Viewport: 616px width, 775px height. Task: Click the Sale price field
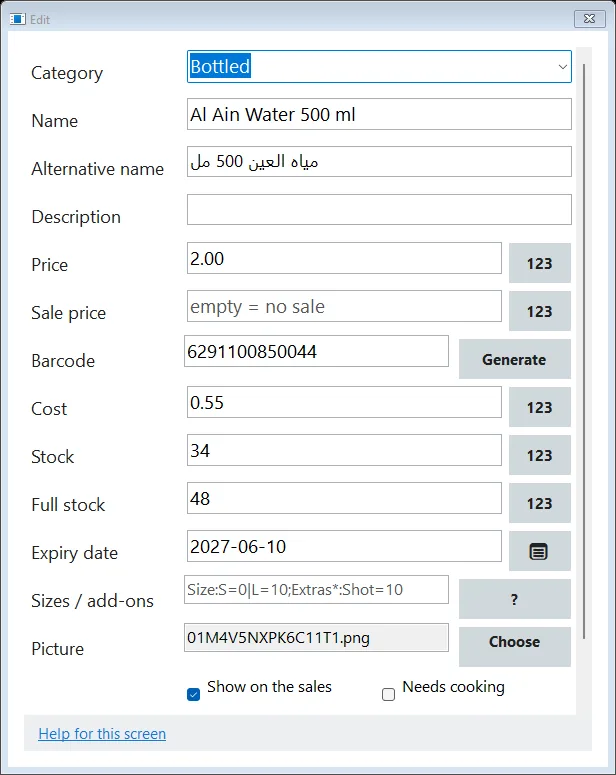[x=344, y=306]
